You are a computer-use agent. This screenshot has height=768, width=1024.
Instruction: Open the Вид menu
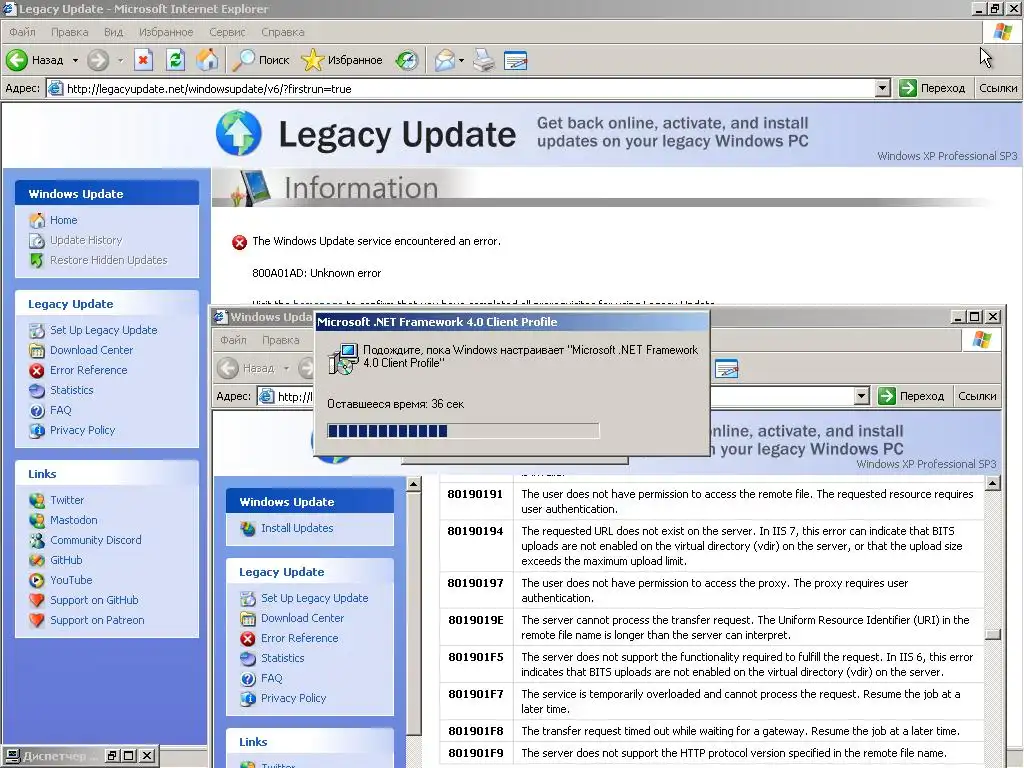[x=114, y=32]
